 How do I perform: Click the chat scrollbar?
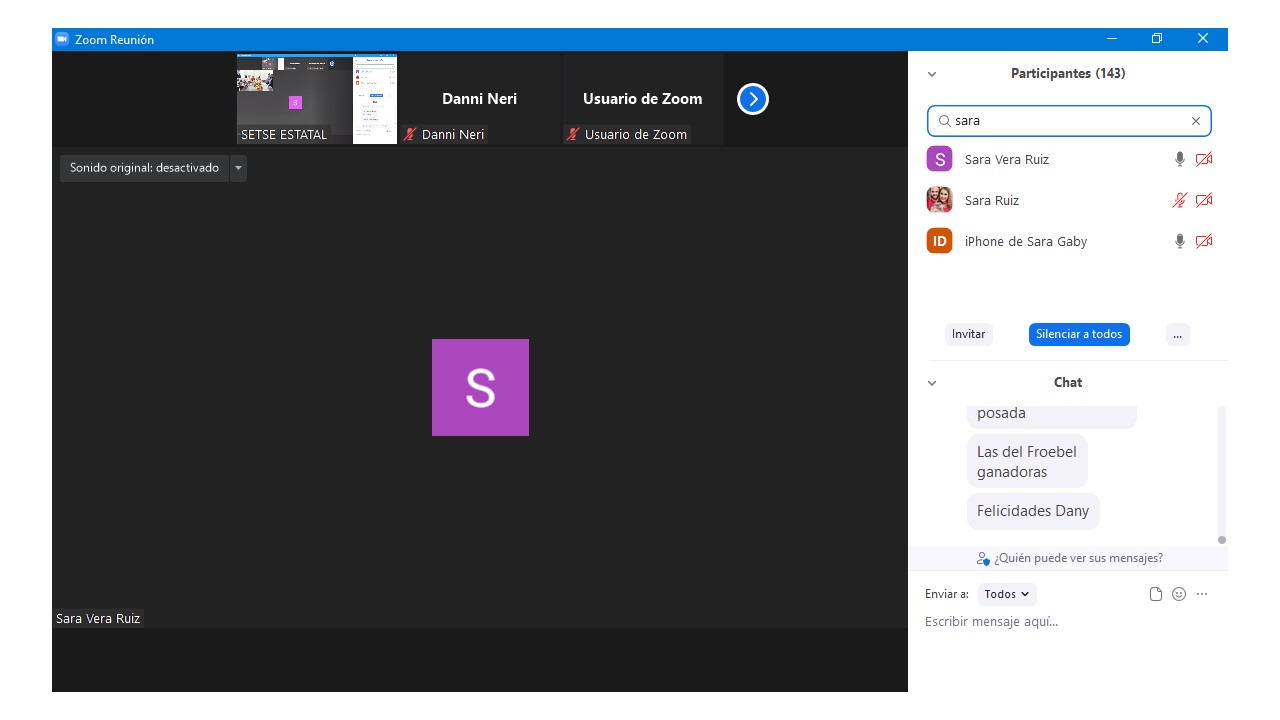[x=1221, y=475]
